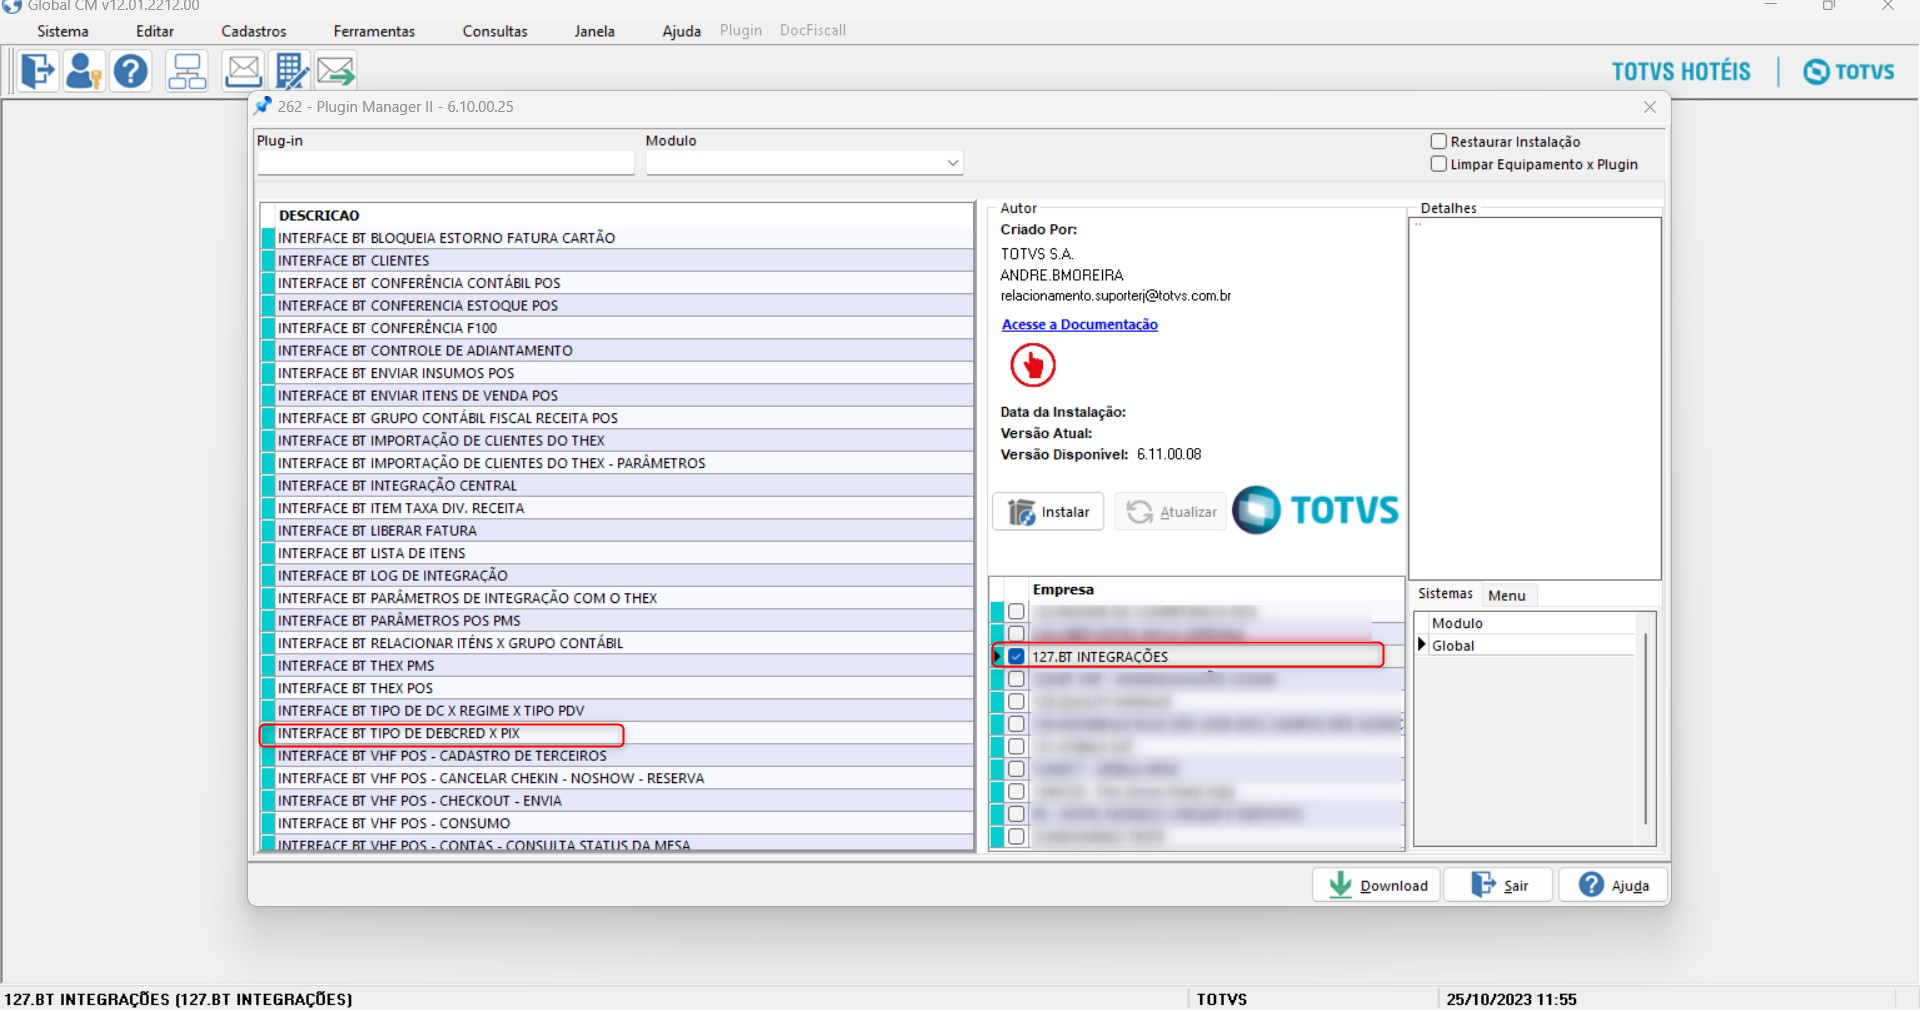Select INTERFACE BT THEX PMS row
The image size is (1920, 1010).
coord(618,666)
